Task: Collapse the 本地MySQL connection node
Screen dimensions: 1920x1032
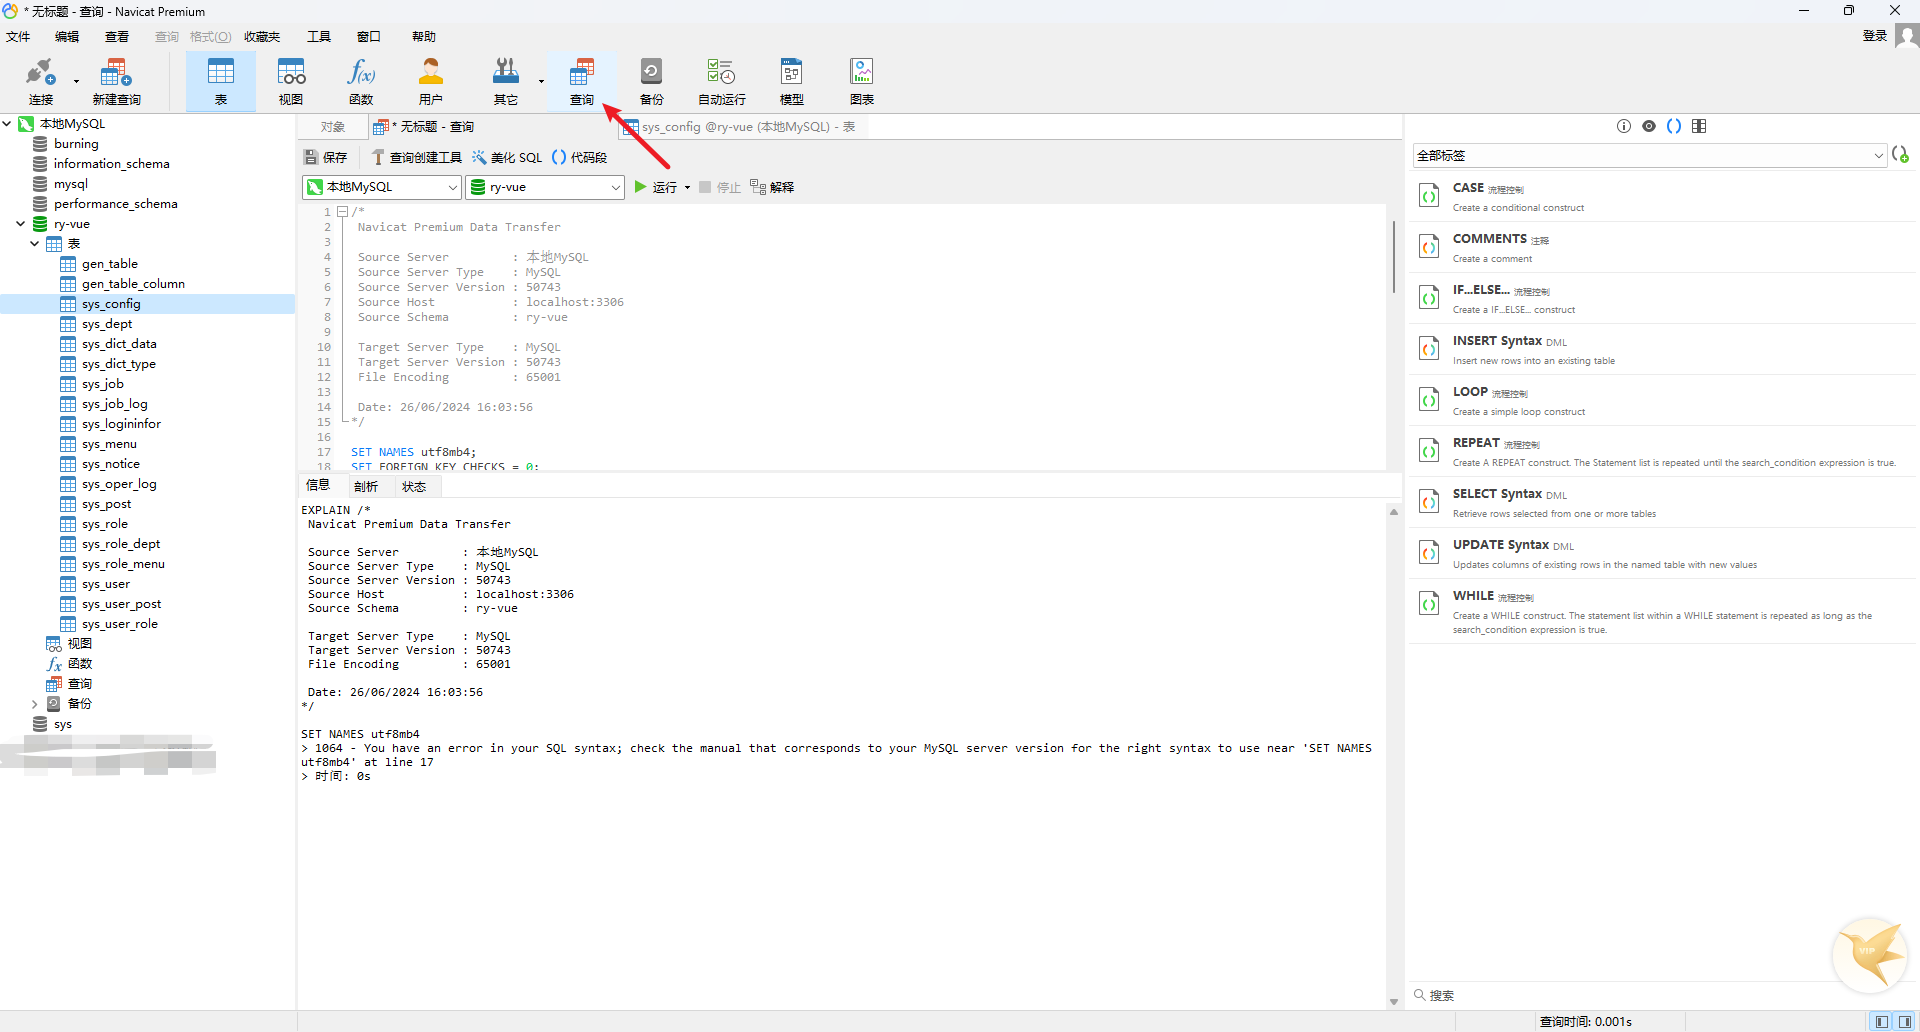Action: [x=8, y=124]
